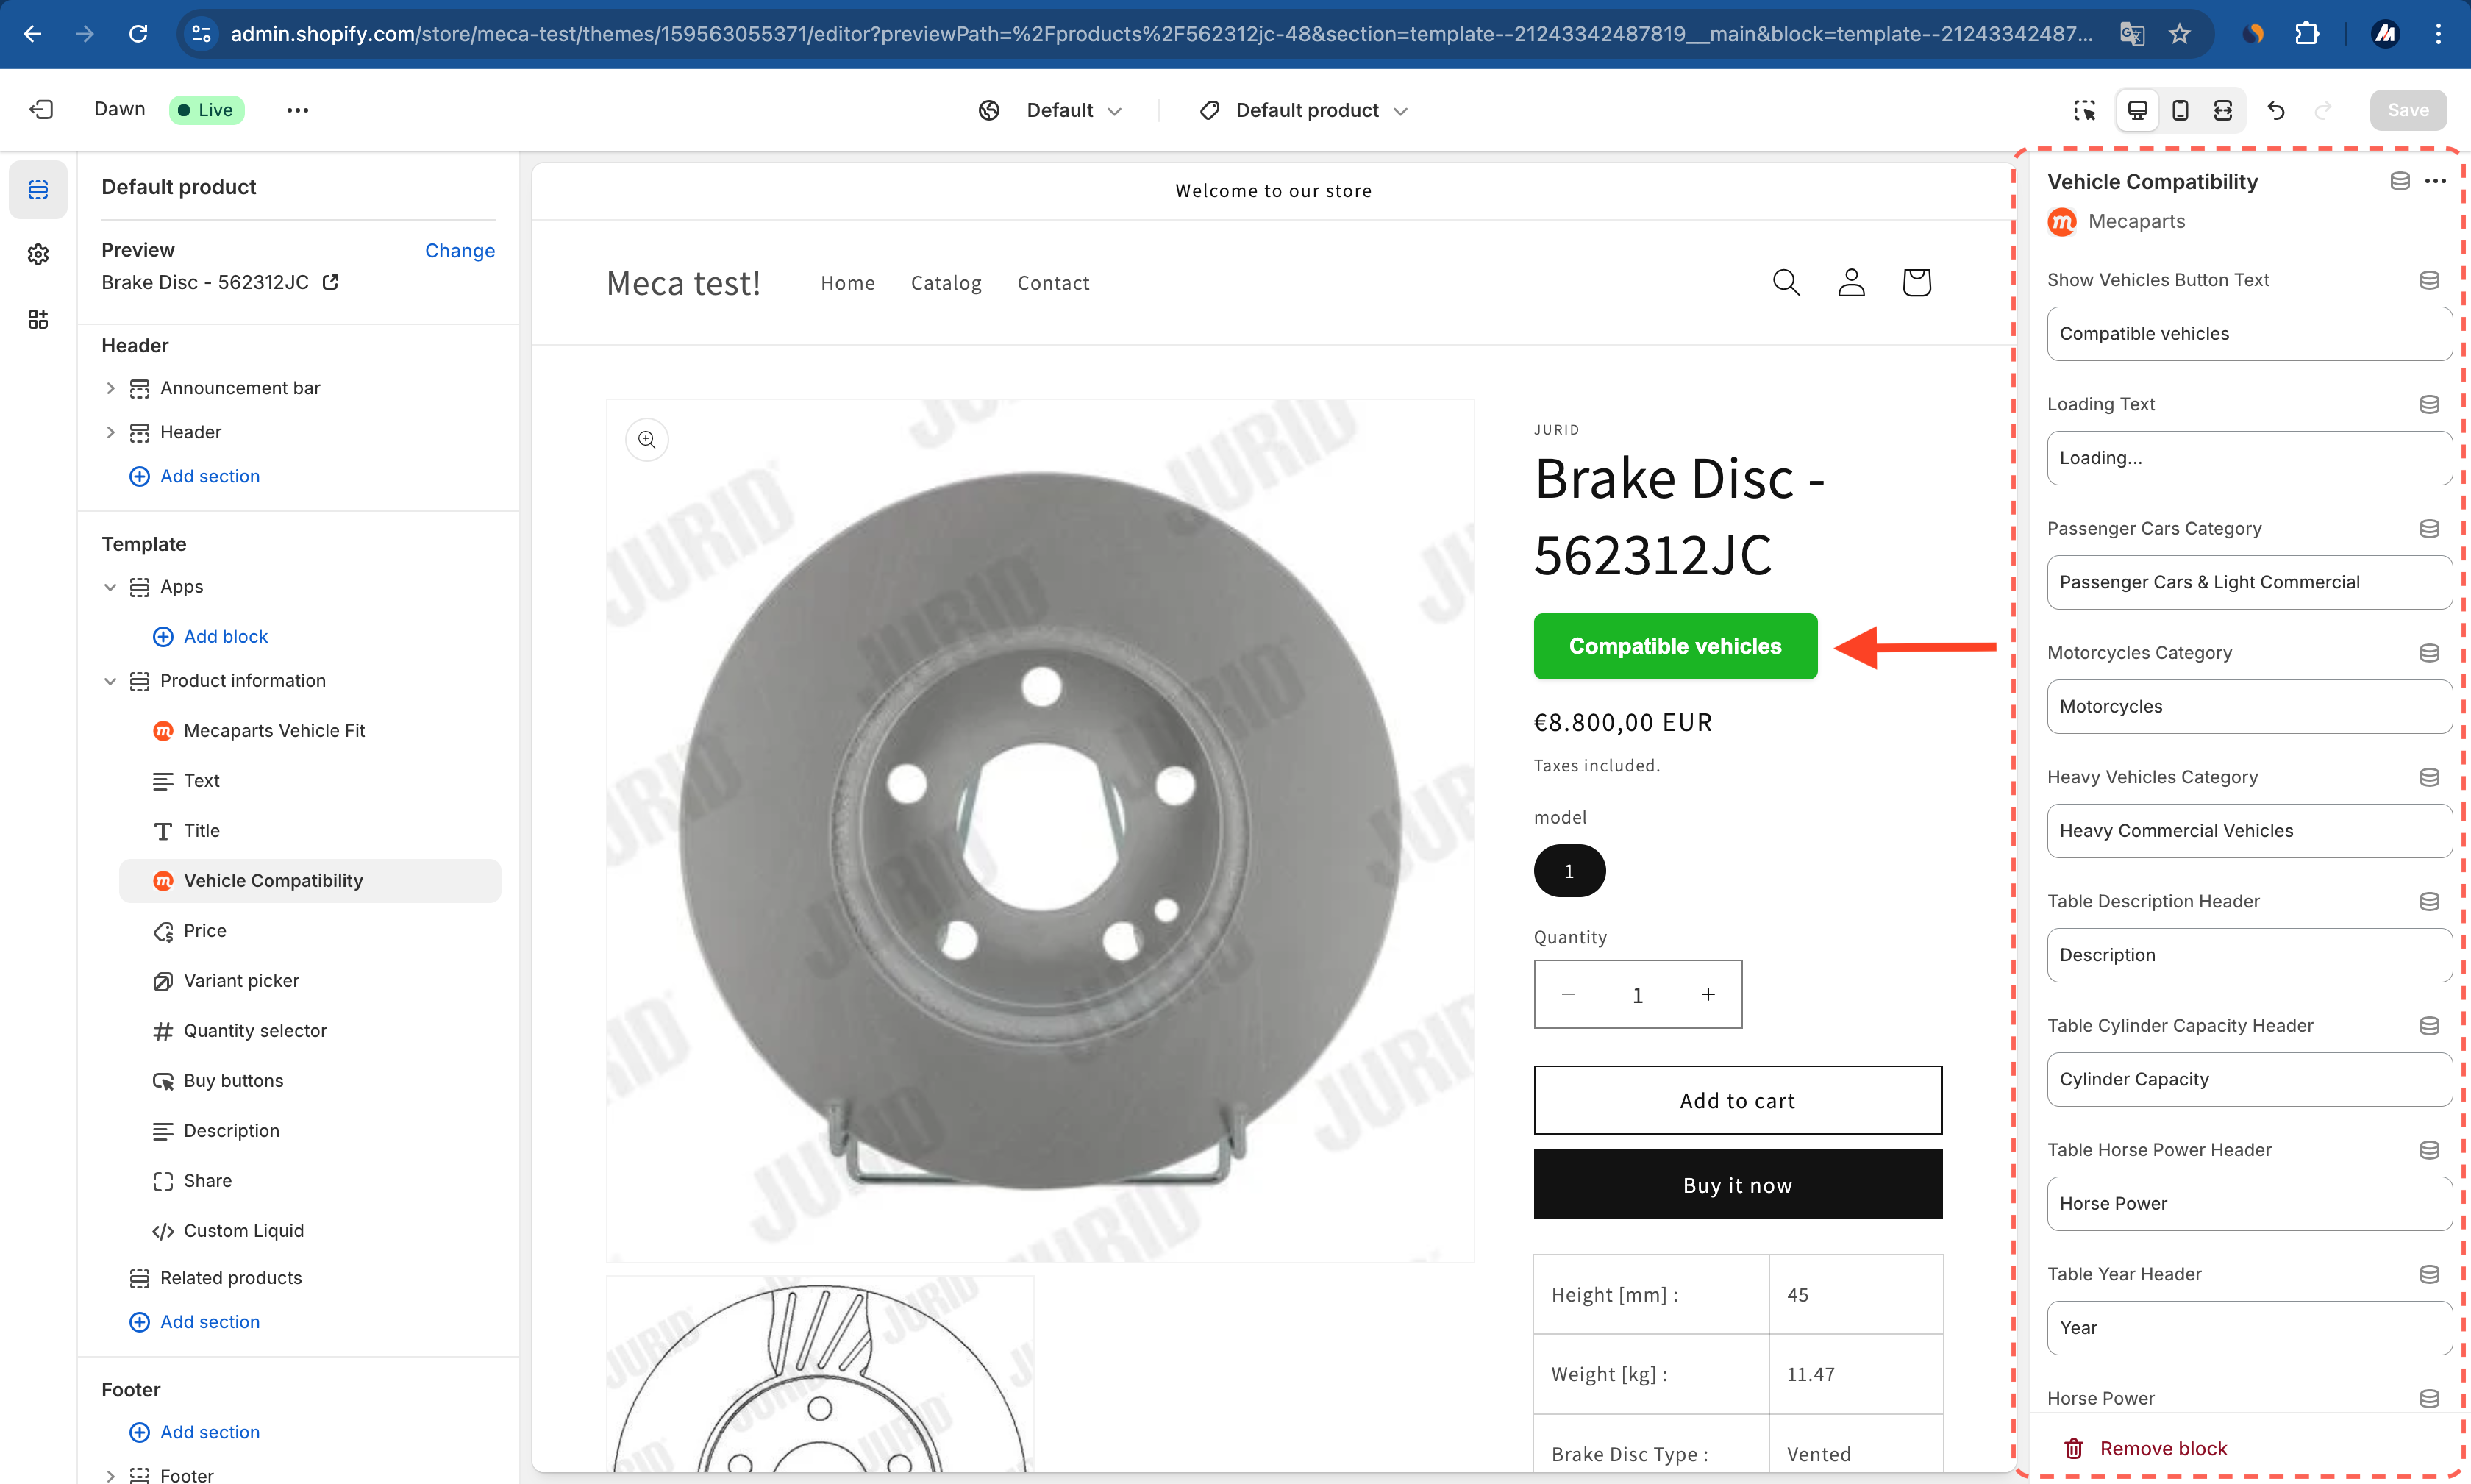Activate the inspector selection tool
2471x1484 pixels.
click(x=2084, y=110)
